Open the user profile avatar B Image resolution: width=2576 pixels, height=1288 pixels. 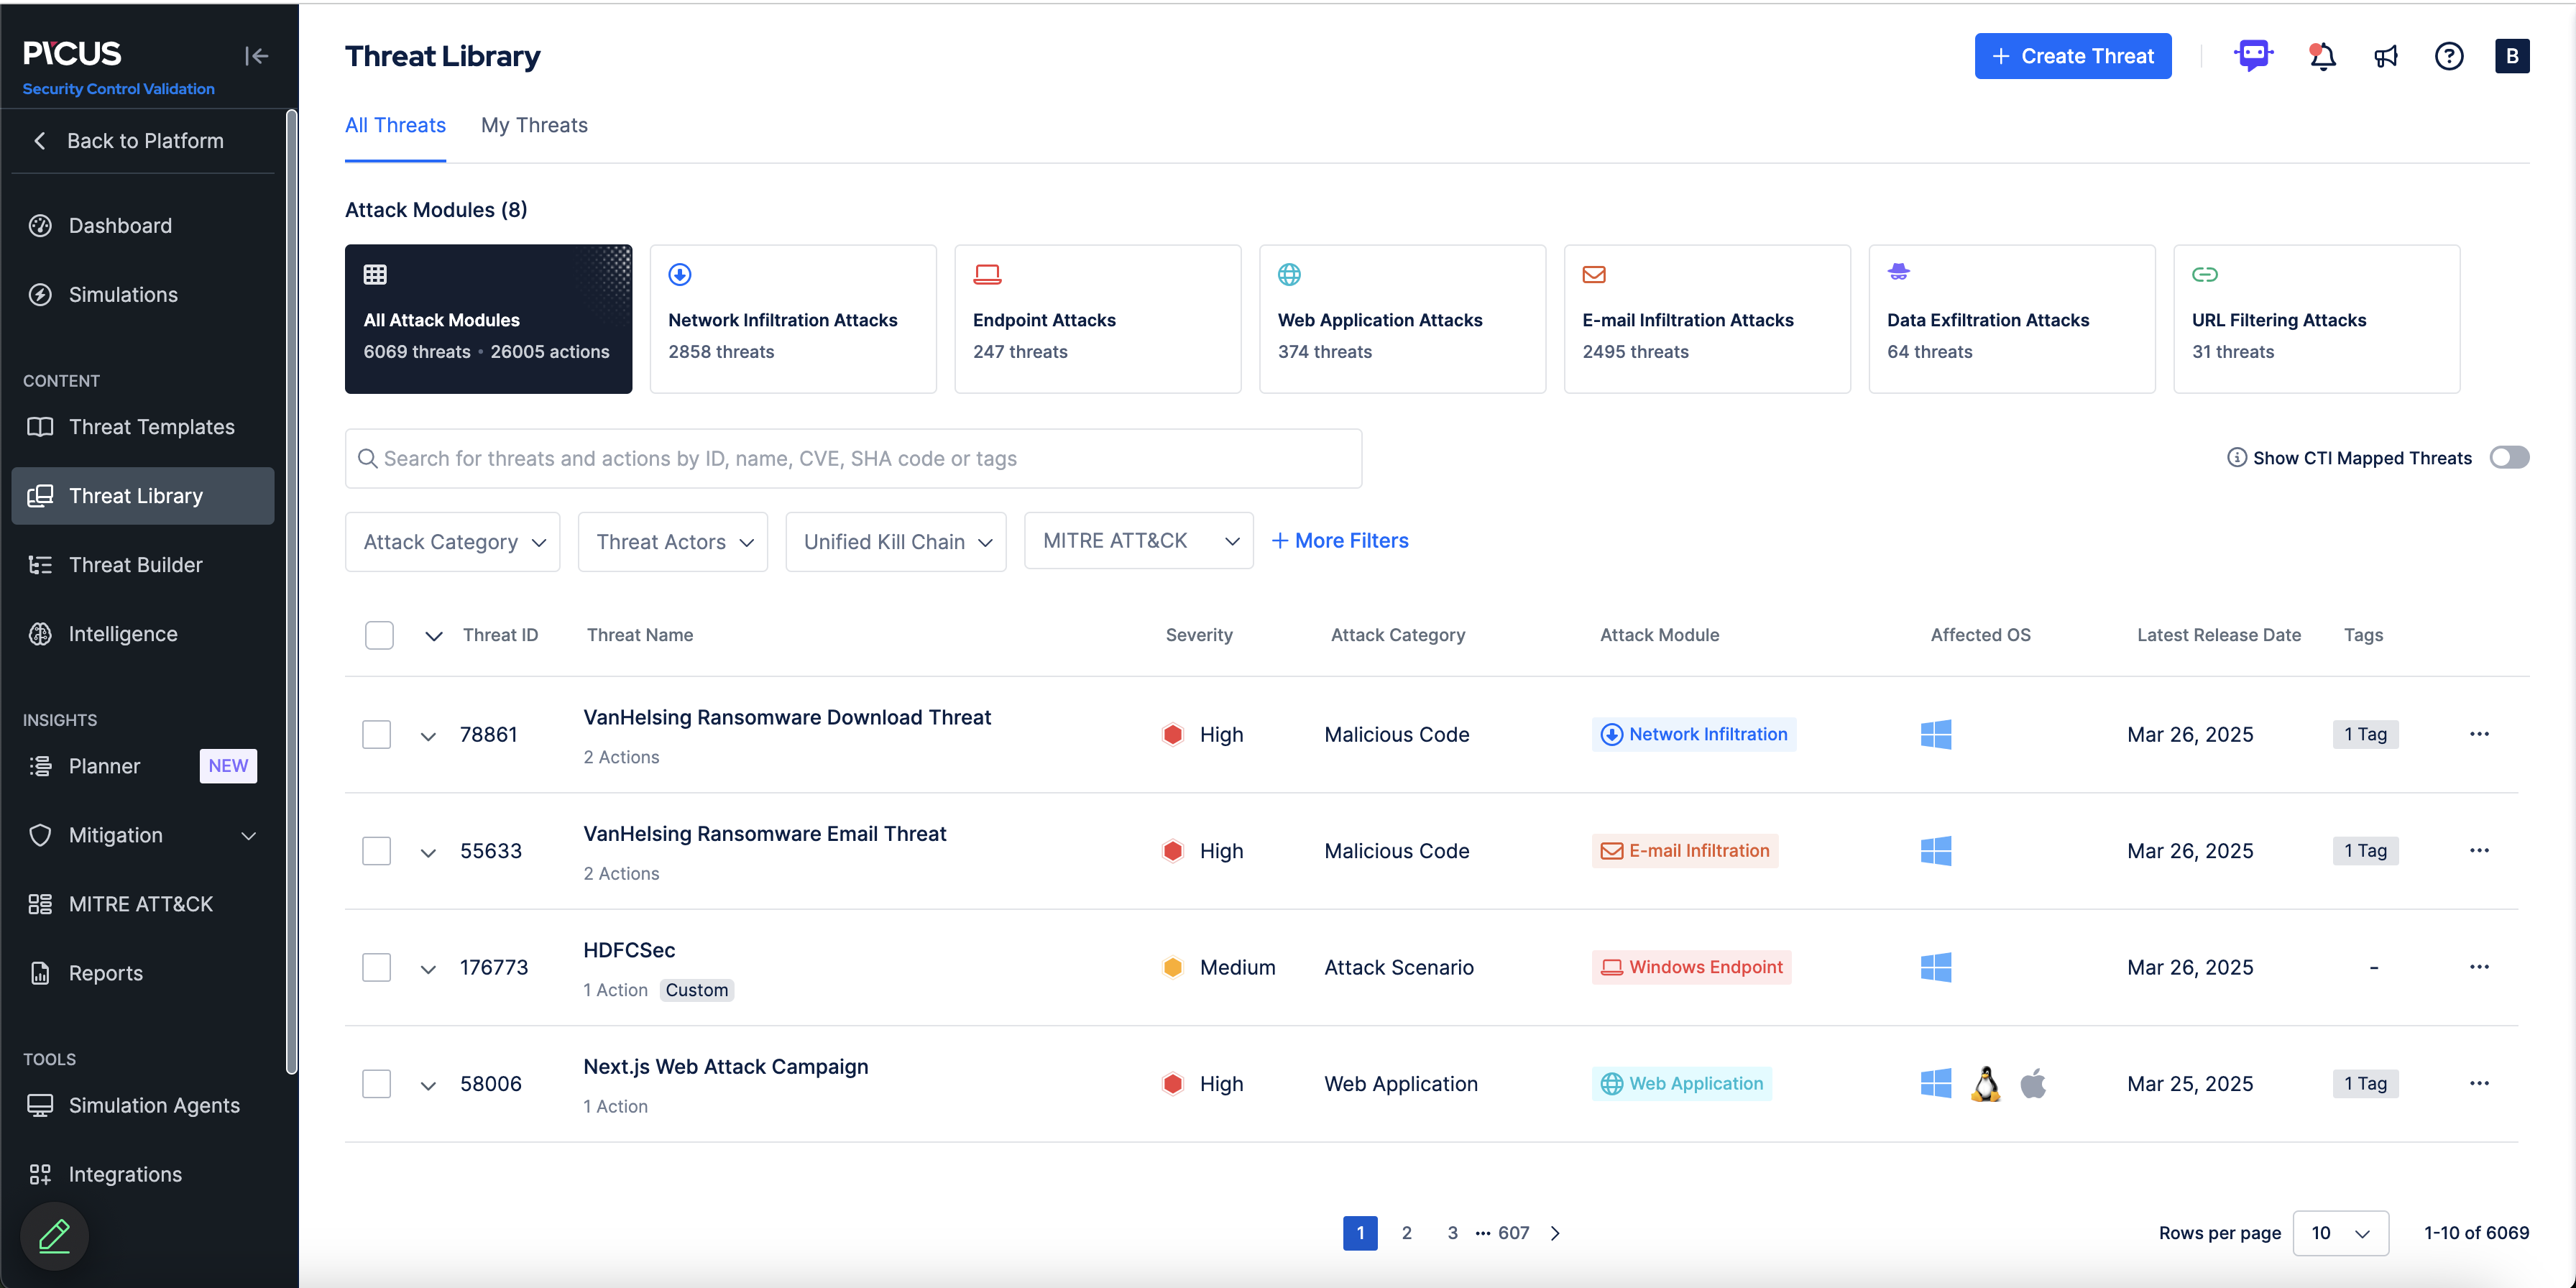(2512, 56)
